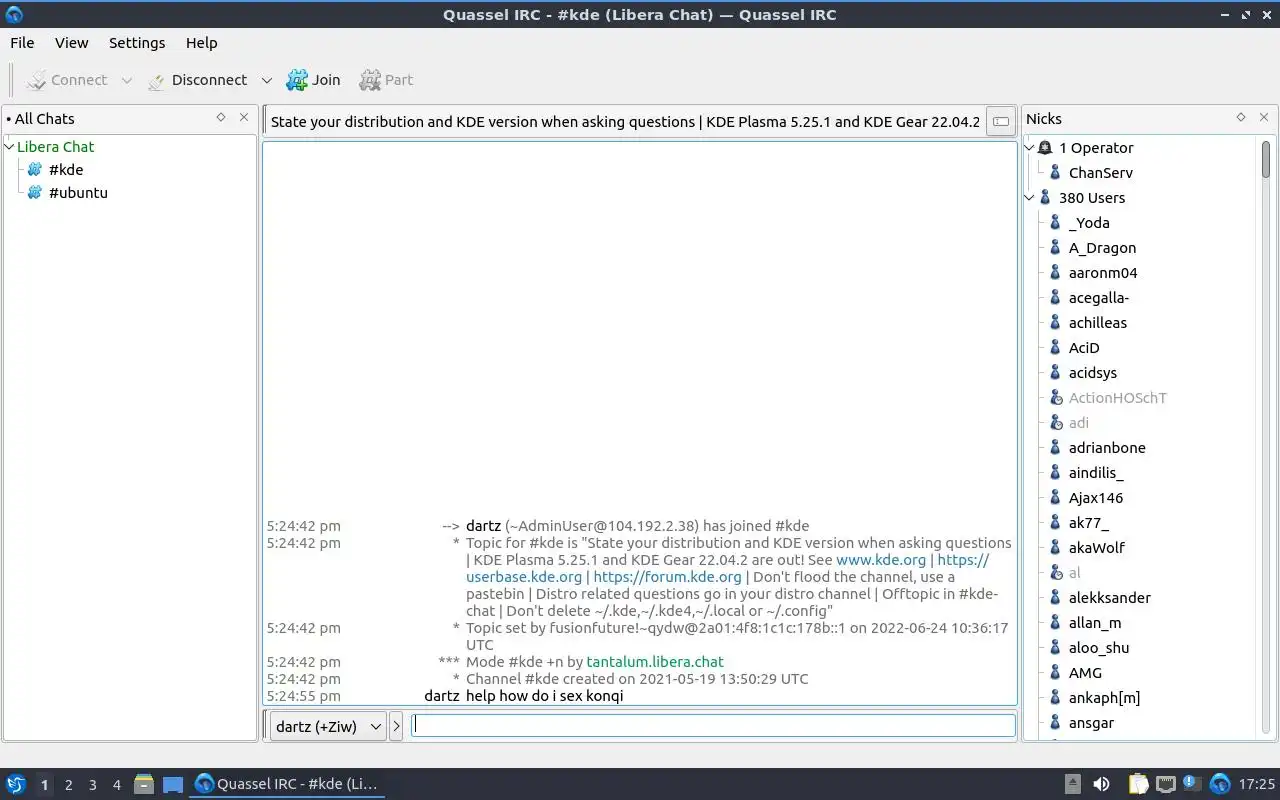Select AMG in the nick list

1085,673
